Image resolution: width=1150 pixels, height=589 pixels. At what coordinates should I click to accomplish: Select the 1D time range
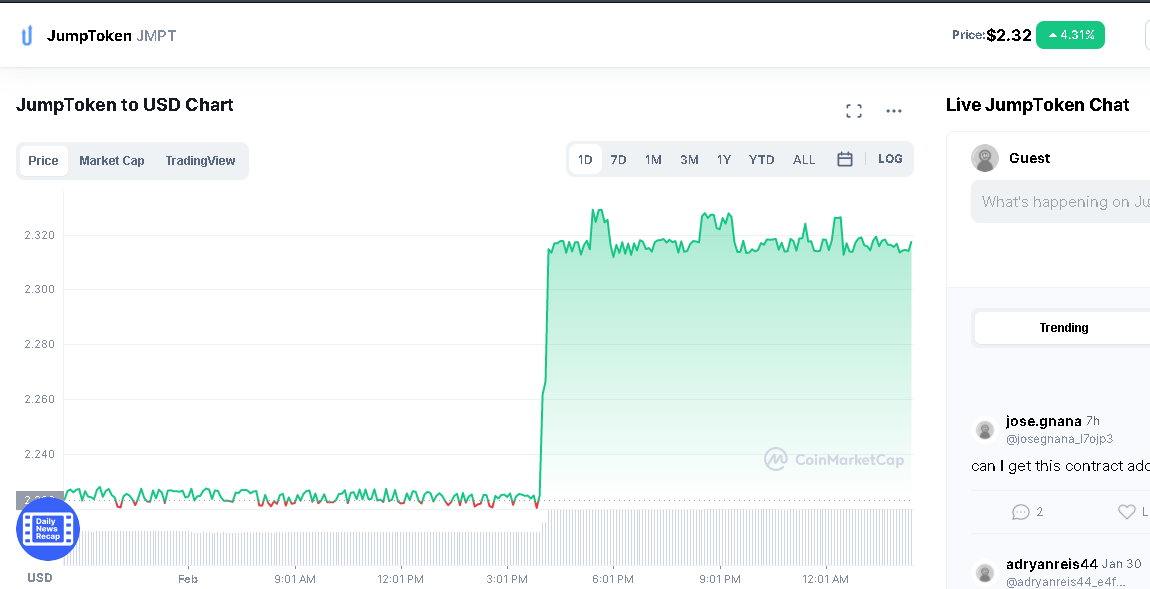[x=585, y=159]
